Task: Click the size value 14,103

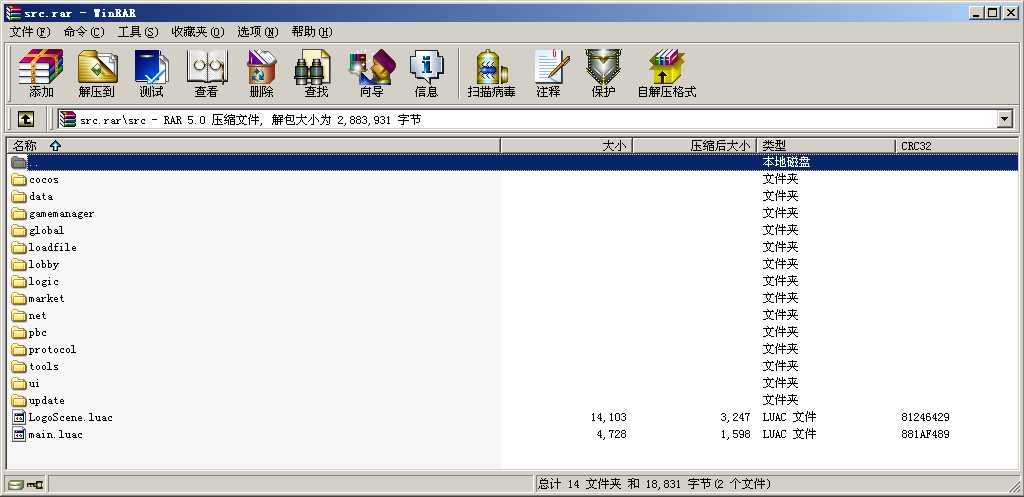Action: coord(609,417)
